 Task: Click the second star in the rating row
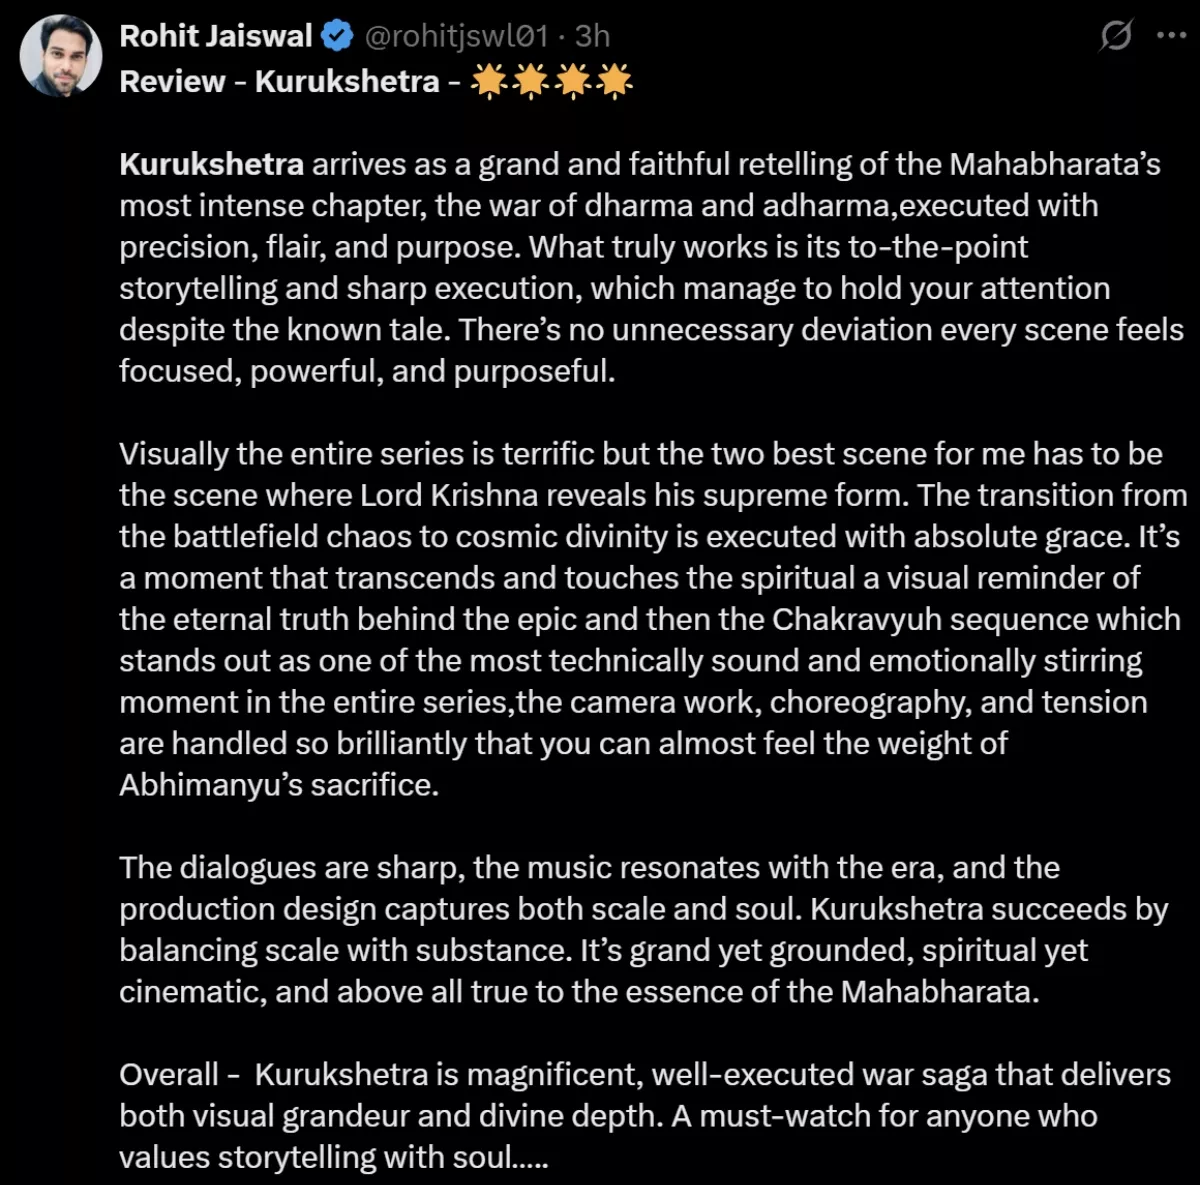[x=530, y=80]
